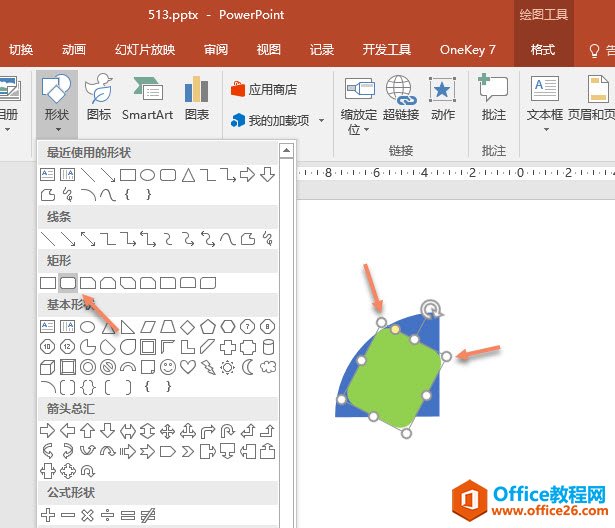This screenshot has width=615, height=528.
Task: Select the plus sign in 公式形状
Action: 48,515
